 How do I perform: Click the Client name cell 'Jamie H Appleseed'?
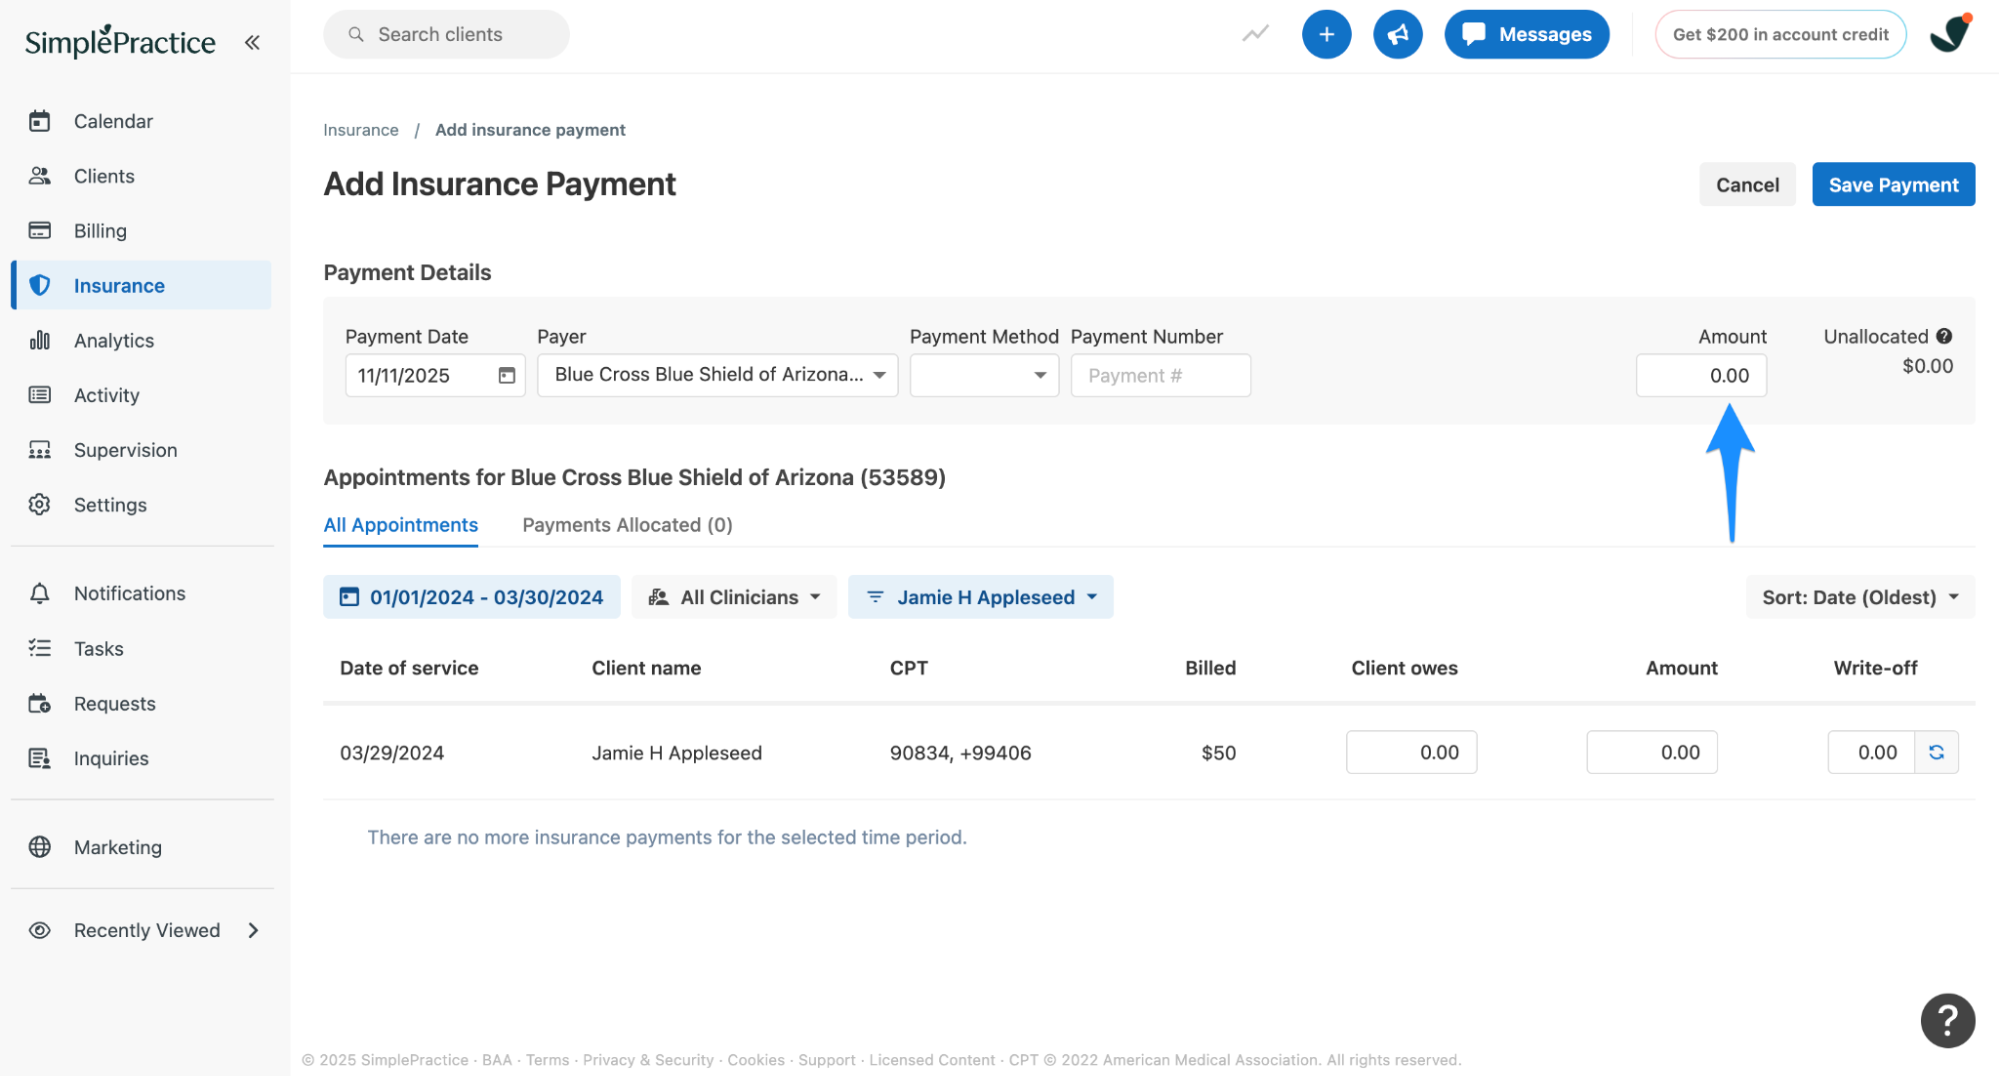click(676, 753)
